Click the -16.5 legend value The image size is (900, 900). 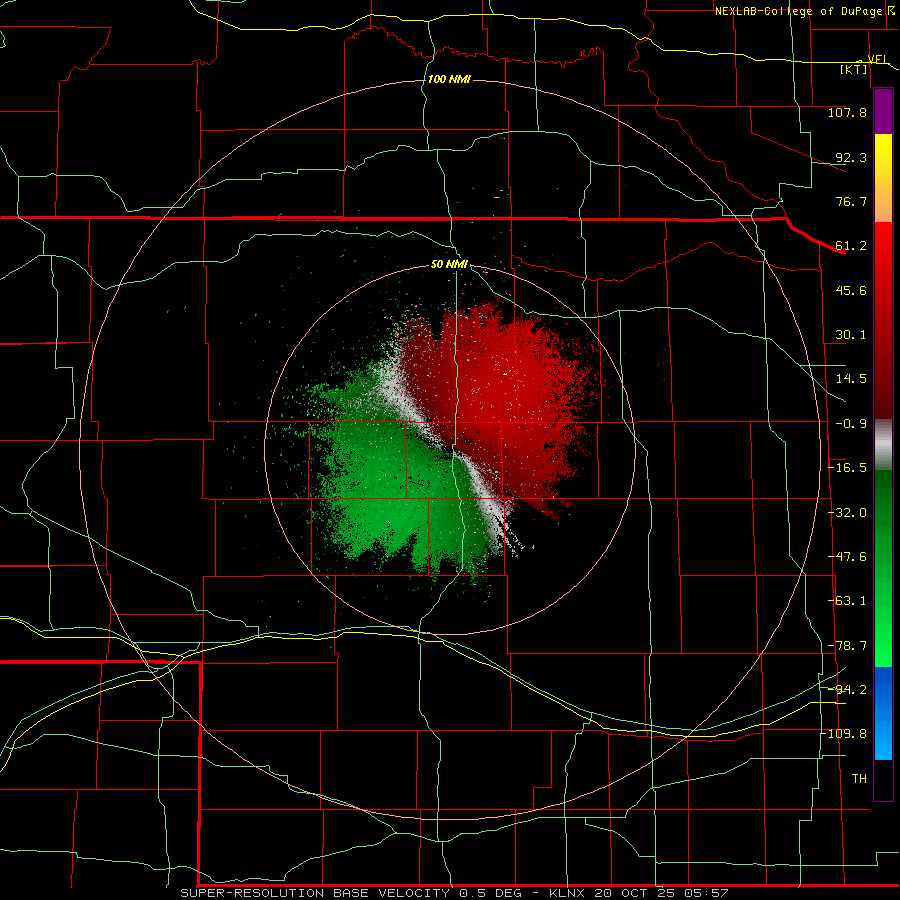pyautogui.click(x=847, y=468)
